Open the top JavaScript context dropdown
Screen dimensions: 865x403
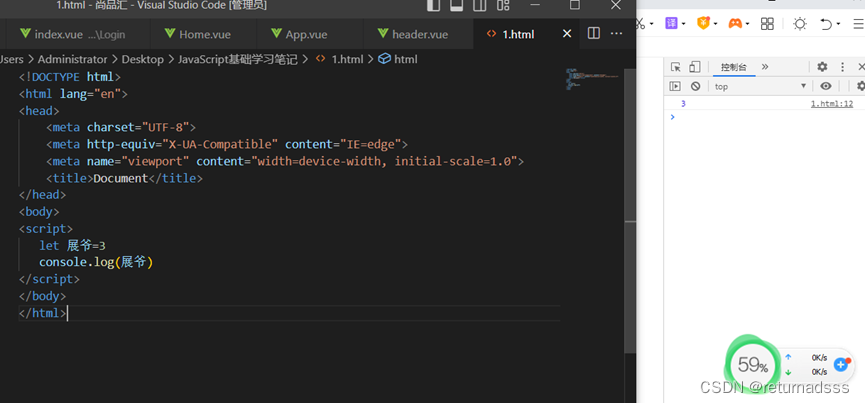click(x=760, y=86)
